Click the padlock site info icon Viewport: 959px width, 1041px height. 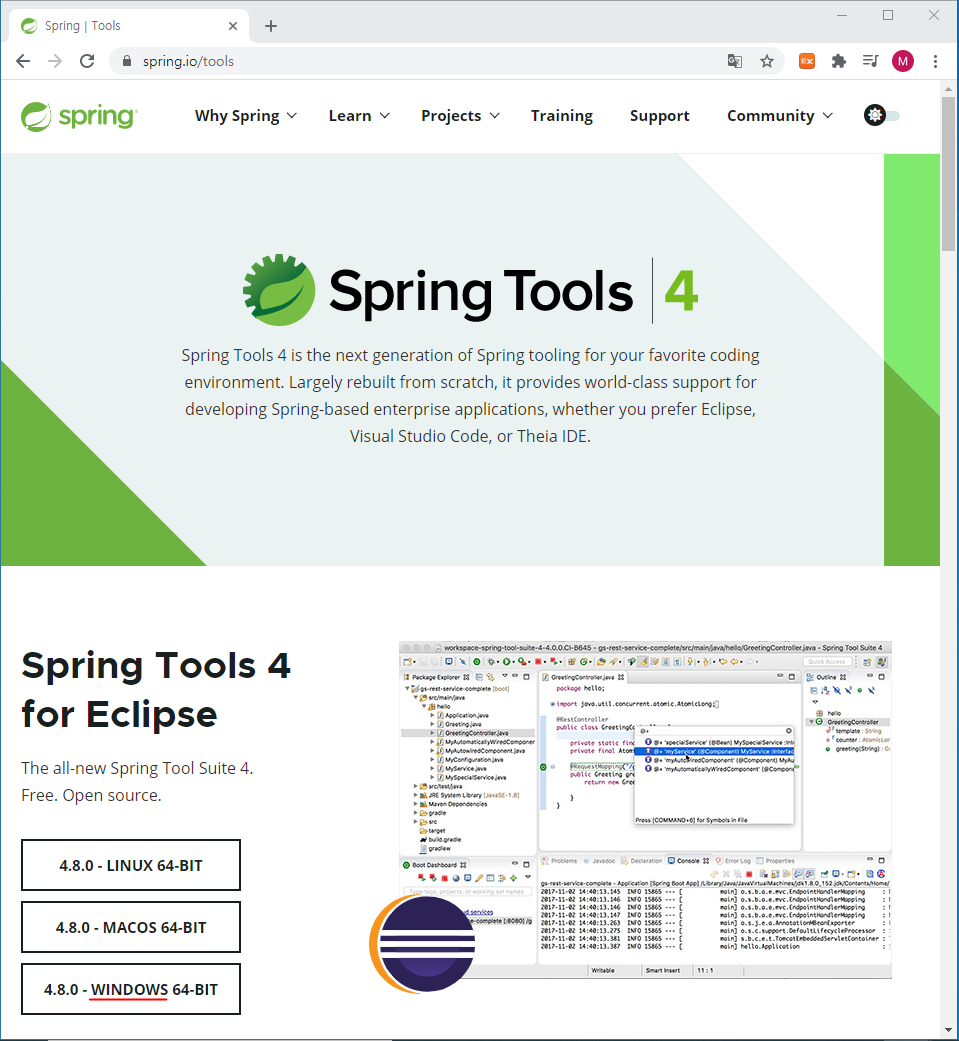pyautogui.click(x=128, y=61)
